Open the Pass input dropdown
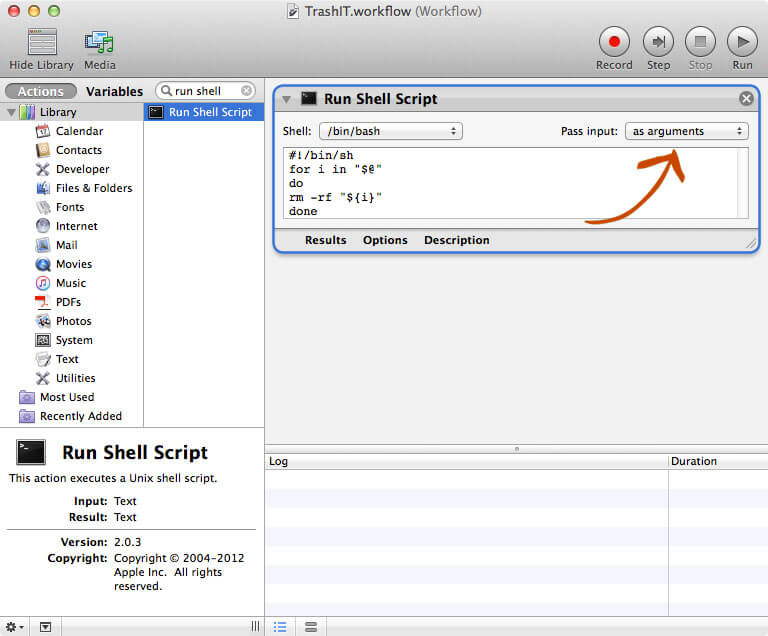Viewport: 768px width, 636px height. 686,131
